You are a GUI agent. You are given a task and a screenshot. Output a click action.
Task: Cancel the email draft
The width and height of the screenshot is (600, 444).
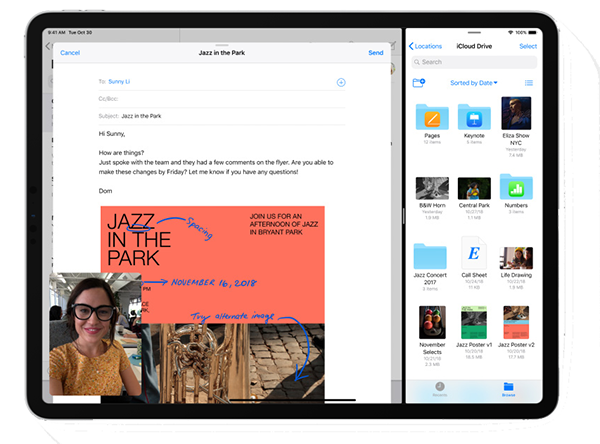[x=70, y=53]
